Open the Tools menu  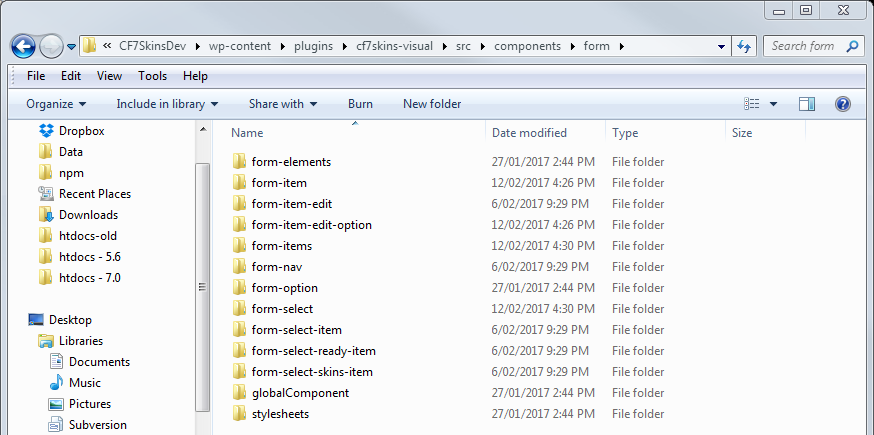[153, 76]
